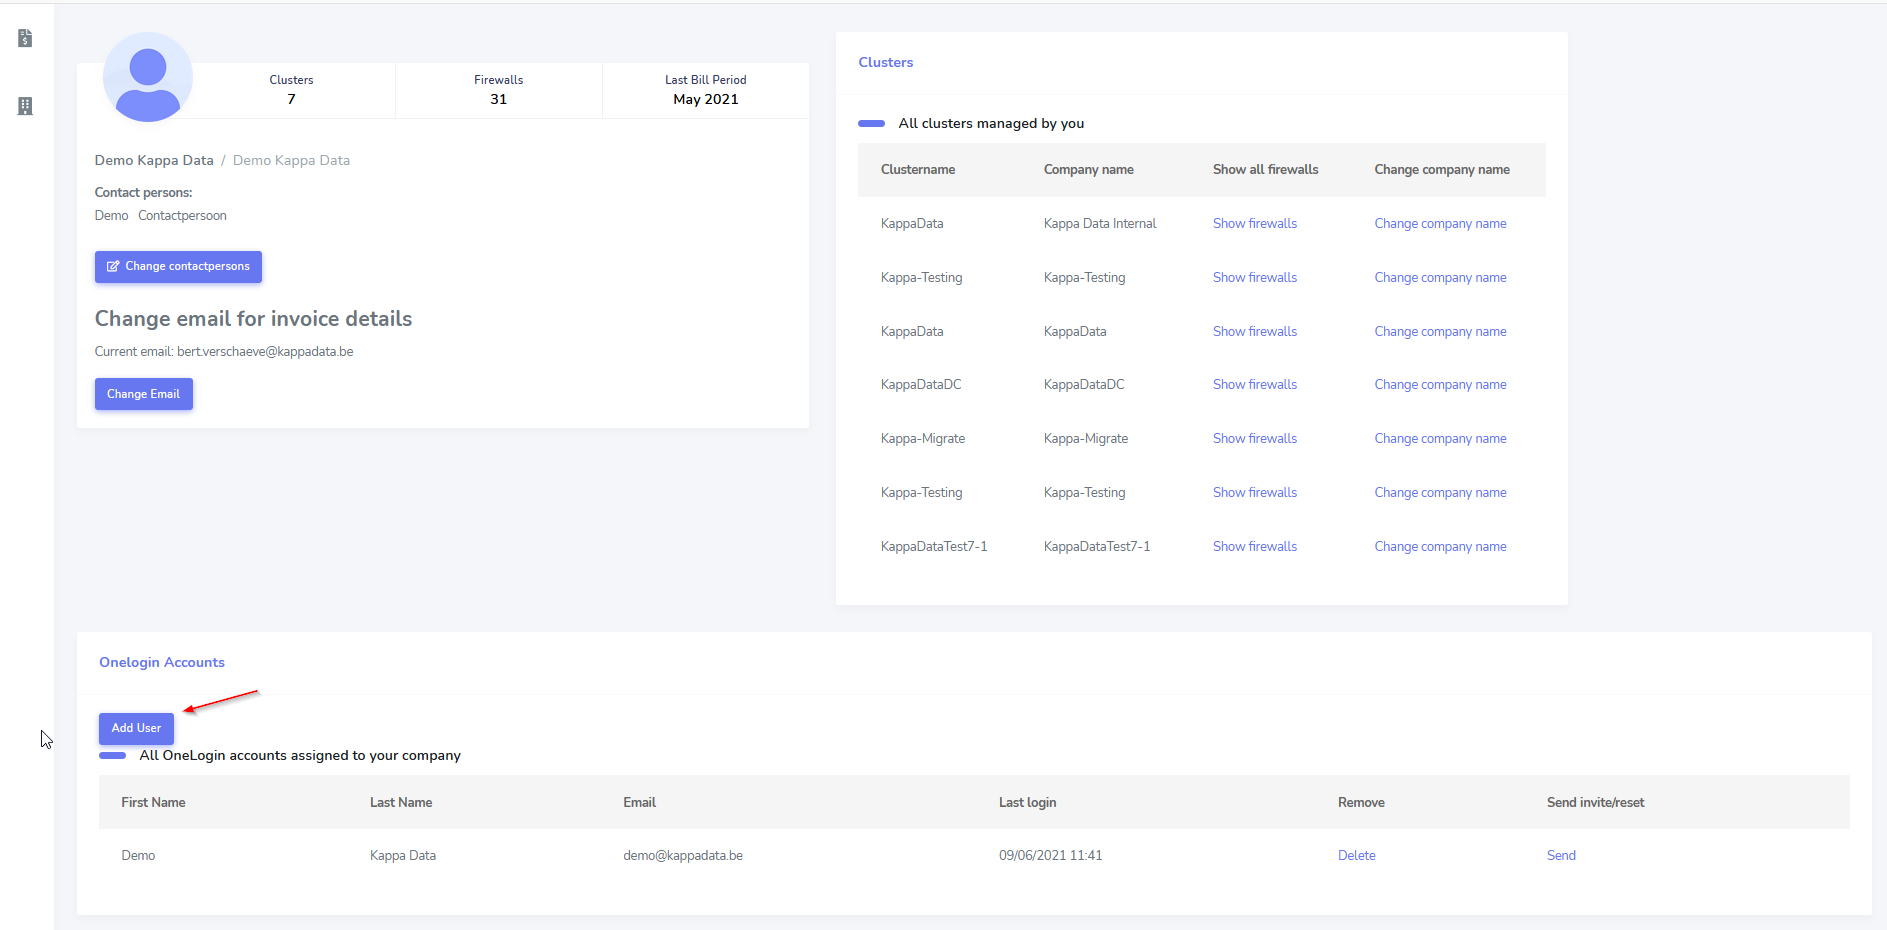Click the Add User button
1887x930 pixels.
136,728
